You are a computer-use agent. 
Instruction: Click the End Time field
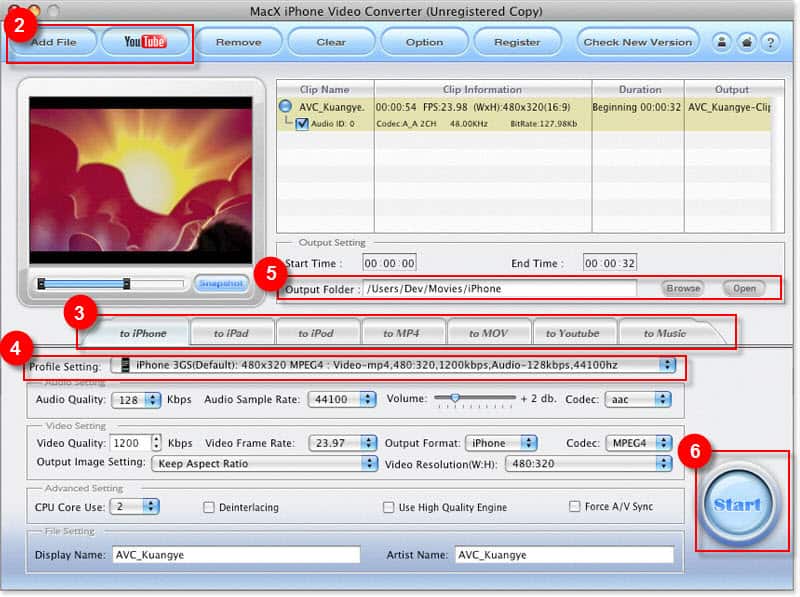coord(610,263)
